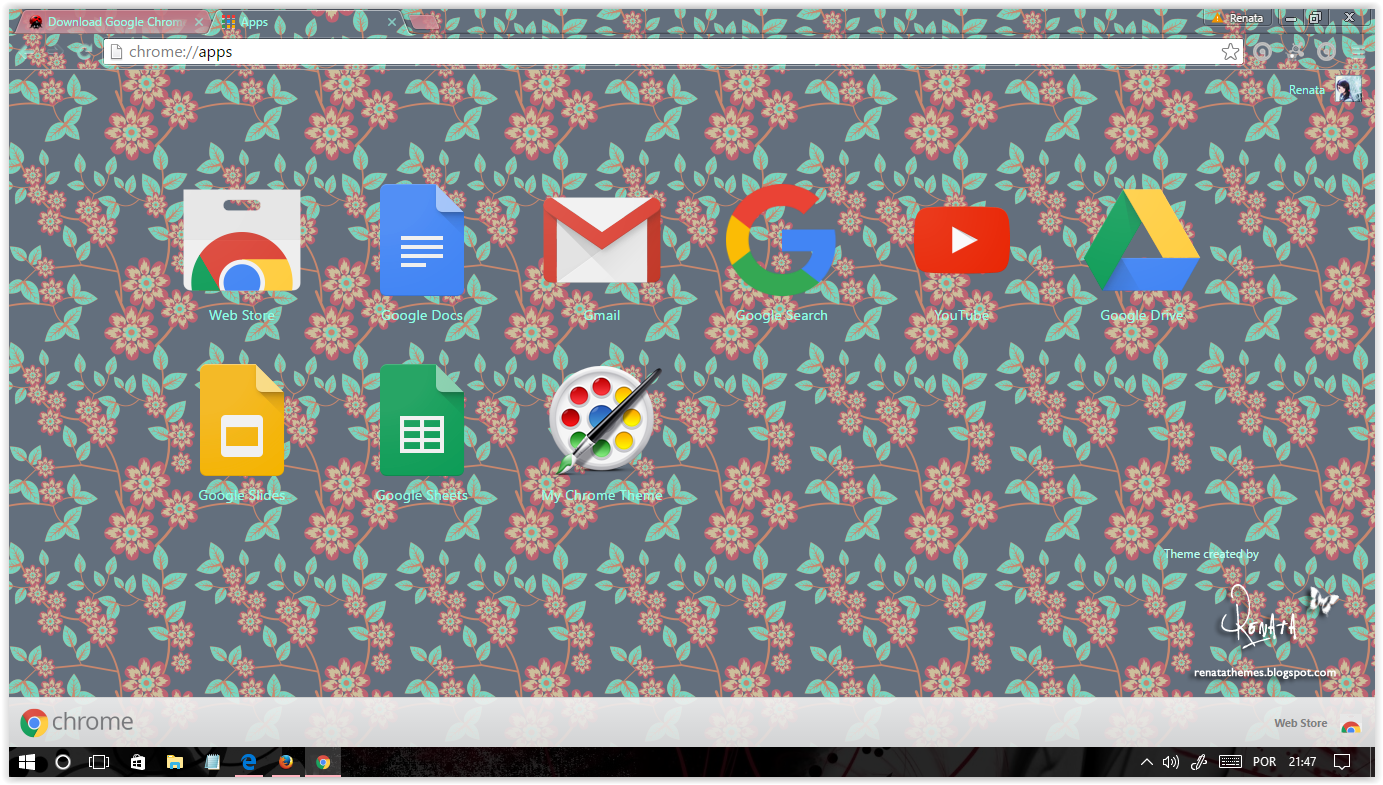
Task: Open the volume slider from the taskbar
Action: tap(1170, 762)
